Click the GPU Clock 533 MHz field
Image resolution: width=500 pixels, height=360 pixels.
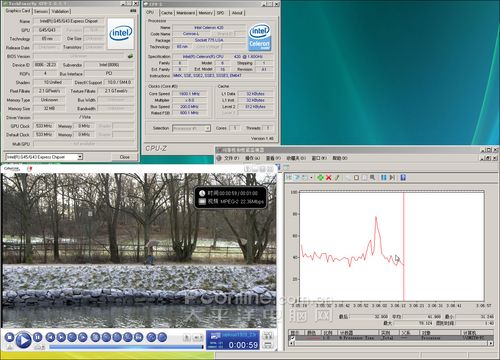[44, 126]
